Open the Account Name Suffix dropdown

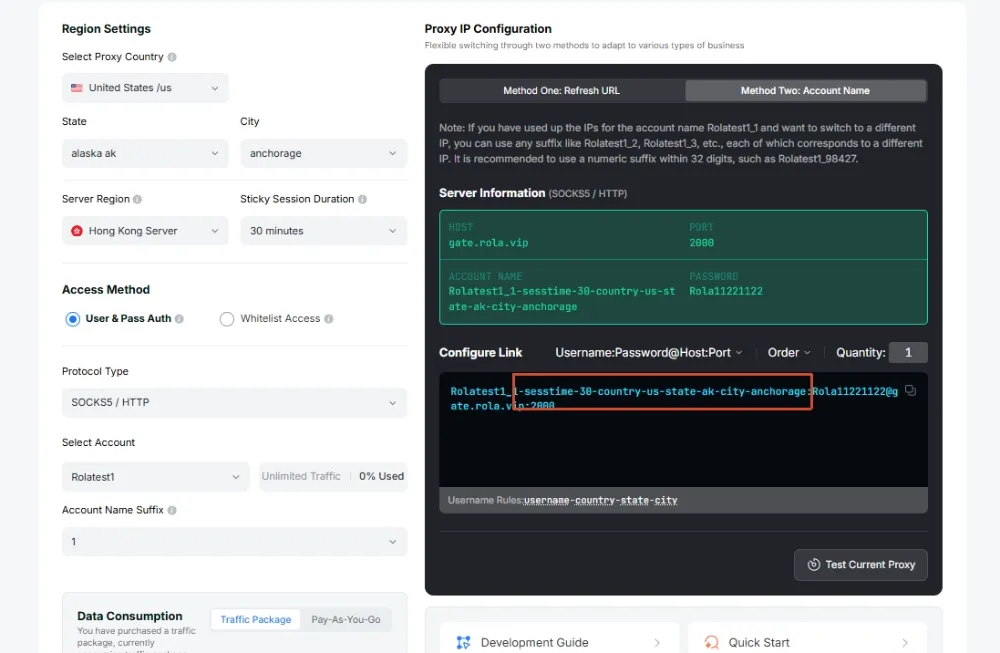(x=234, y=541)
